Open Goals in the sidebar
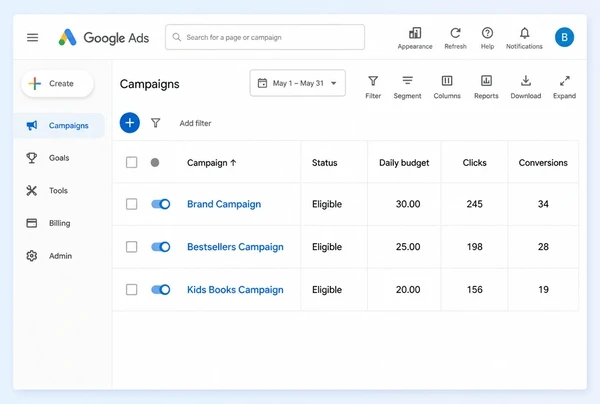Image resolution: width=600 pixels, height=404 pixels. pos(48,158)
